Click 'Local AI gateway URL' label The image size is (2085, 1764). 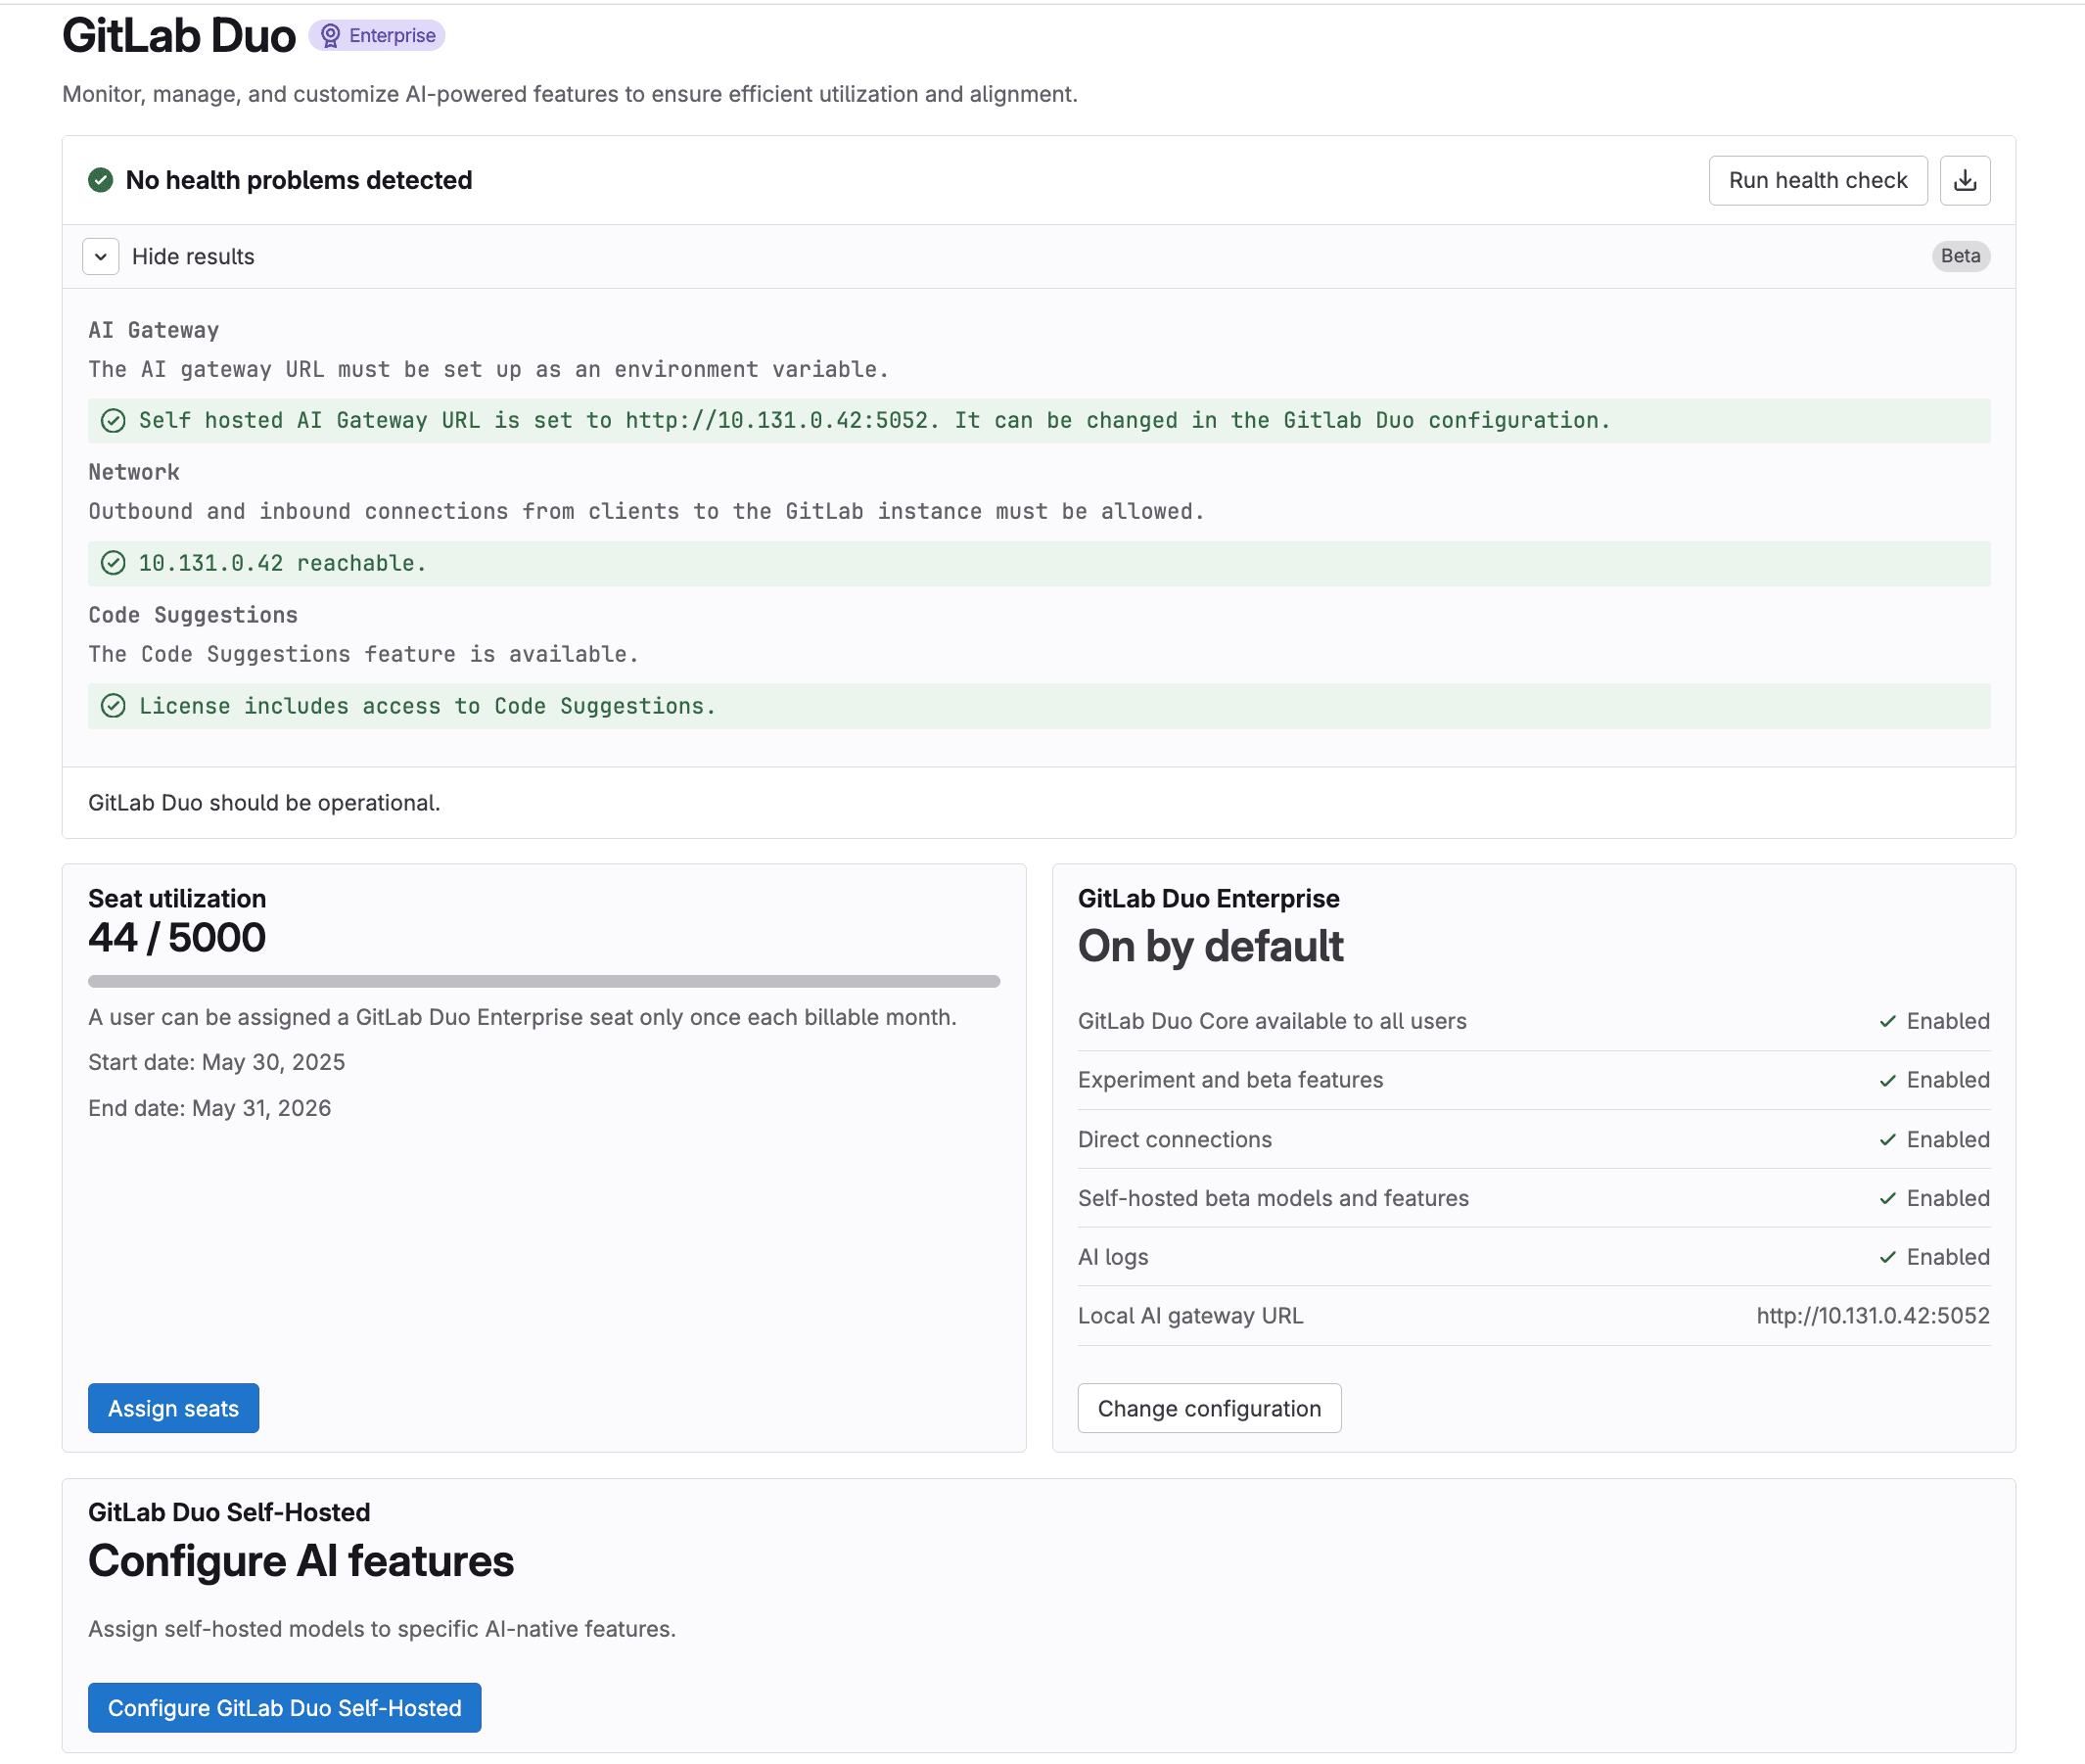[1190, 1316]
